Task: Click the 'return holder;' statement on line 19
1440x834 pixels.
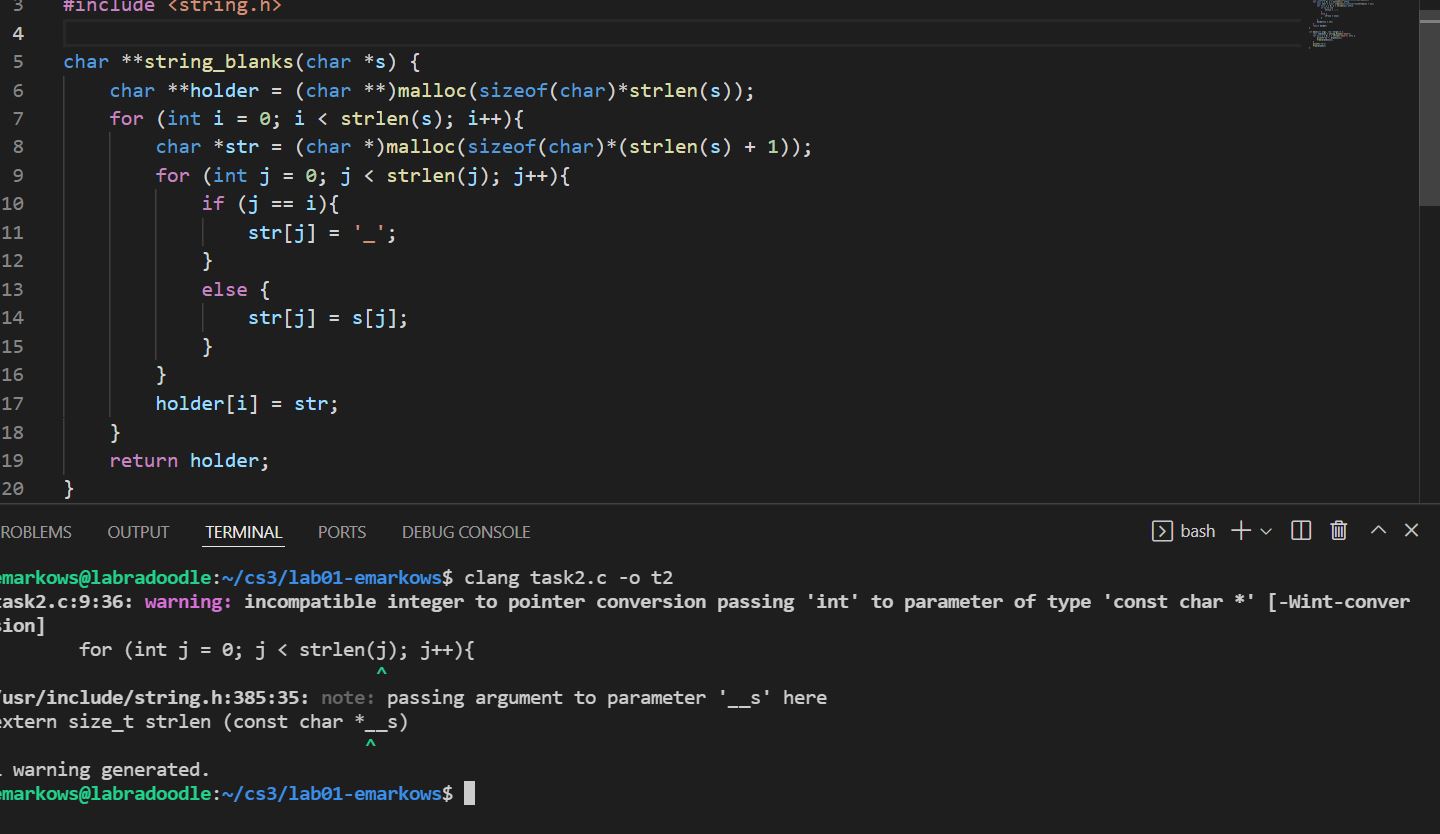Action: 189,461
